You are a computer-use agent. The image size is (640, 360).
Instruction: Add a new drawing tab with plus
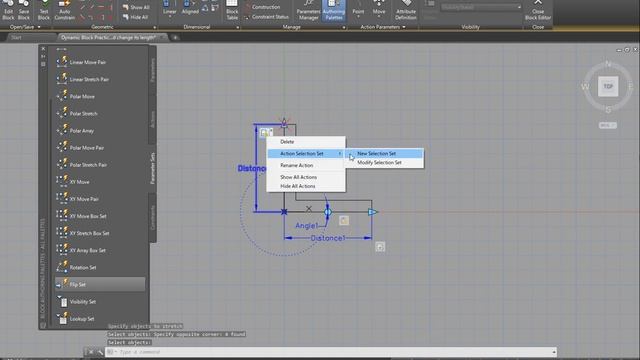click(175, 38)
